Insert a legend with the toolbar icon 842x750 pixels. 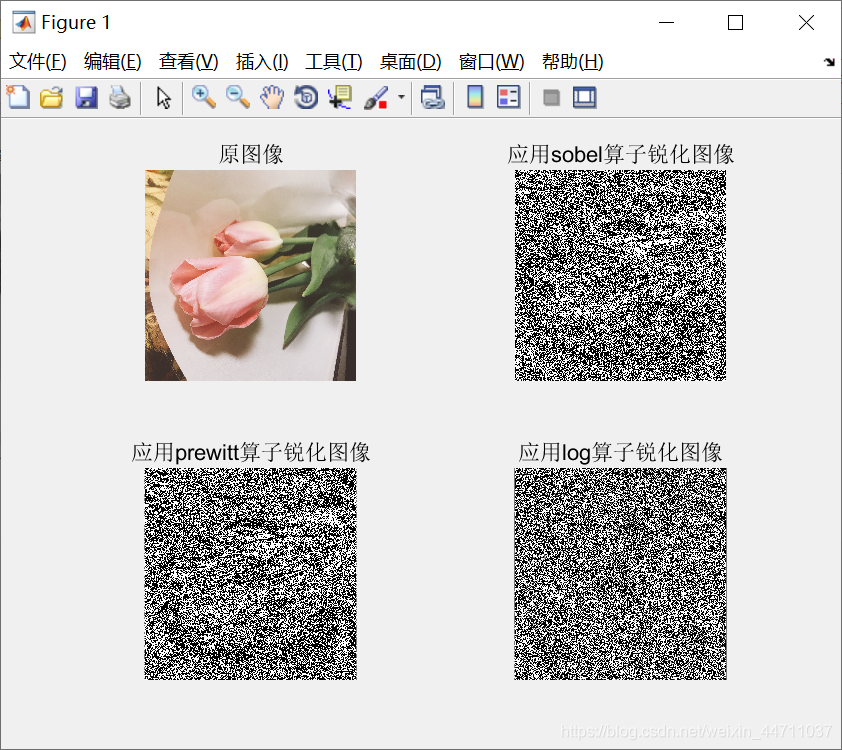pos(509,98)
